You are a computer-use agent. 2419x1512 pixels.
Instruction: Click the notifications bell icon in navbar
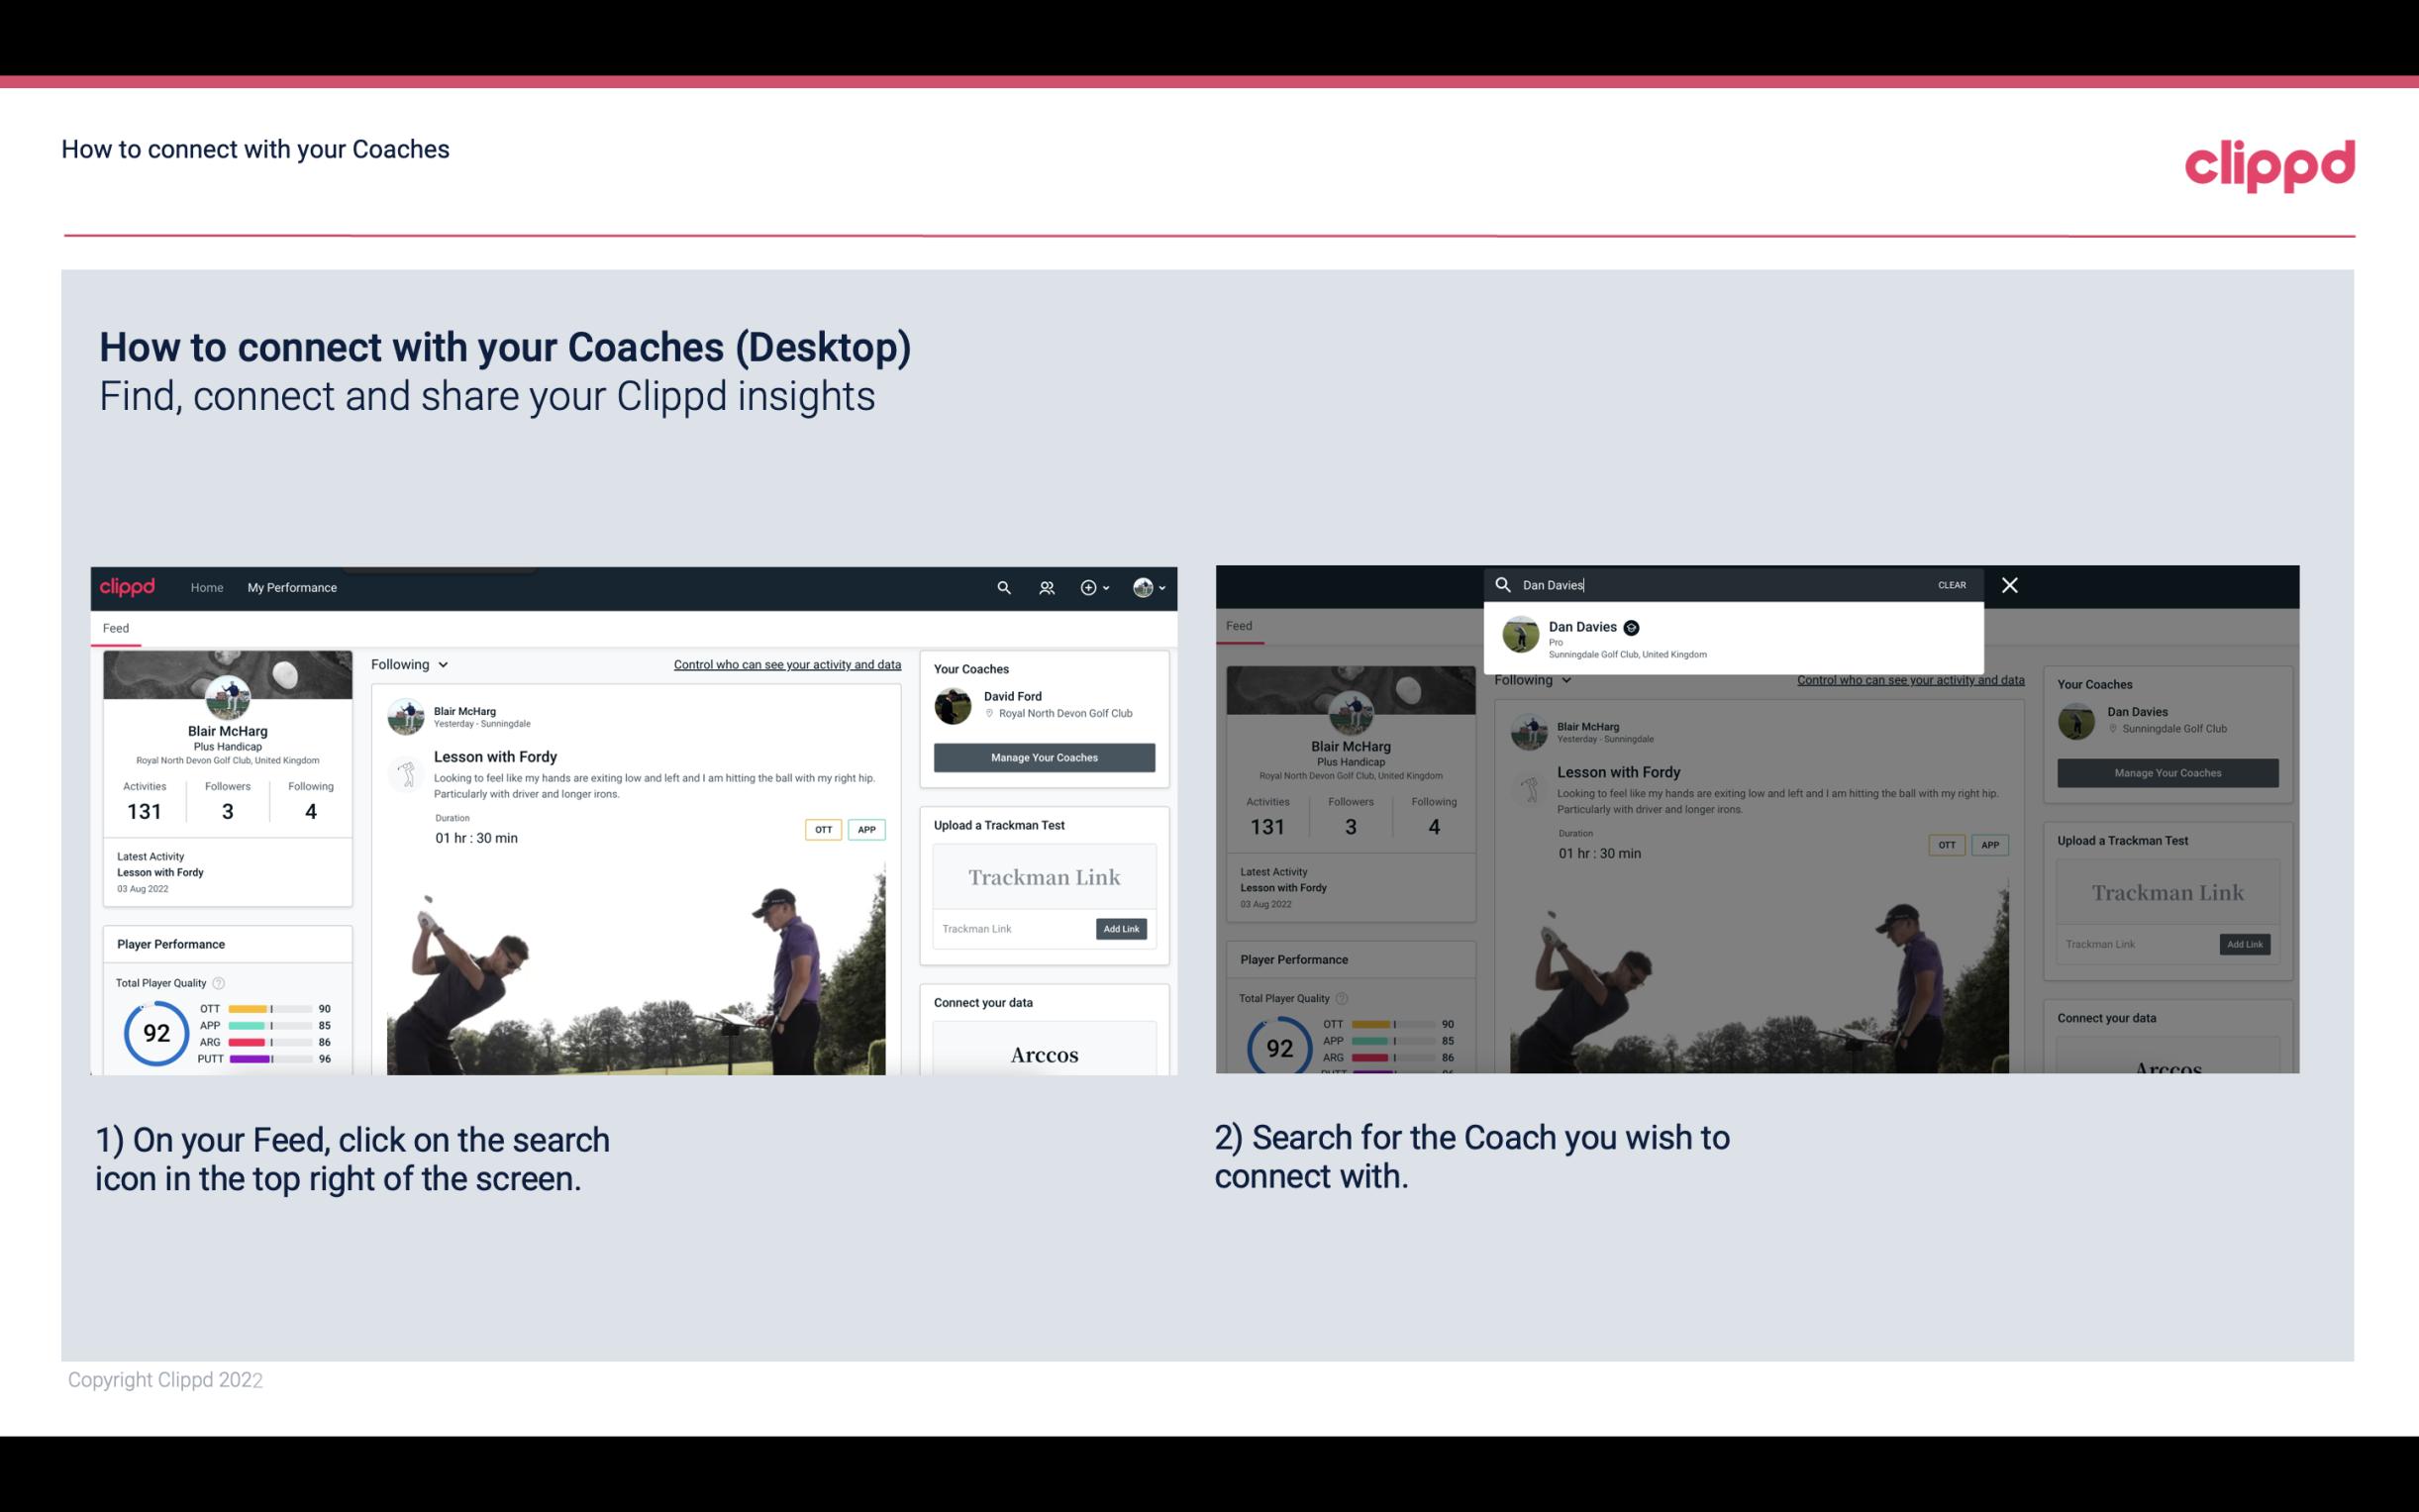pyautogui.click(x=1045, y=587)
